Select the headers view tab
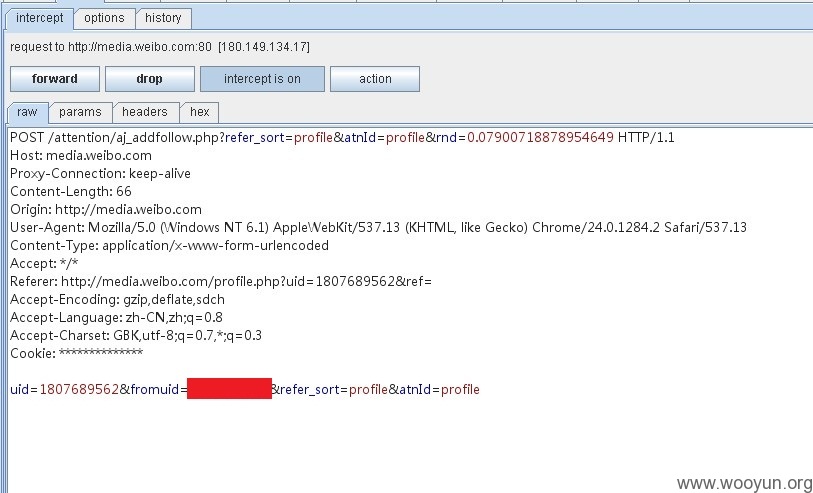The height and width of the screenshot is (493, 813). coord(145,112)
